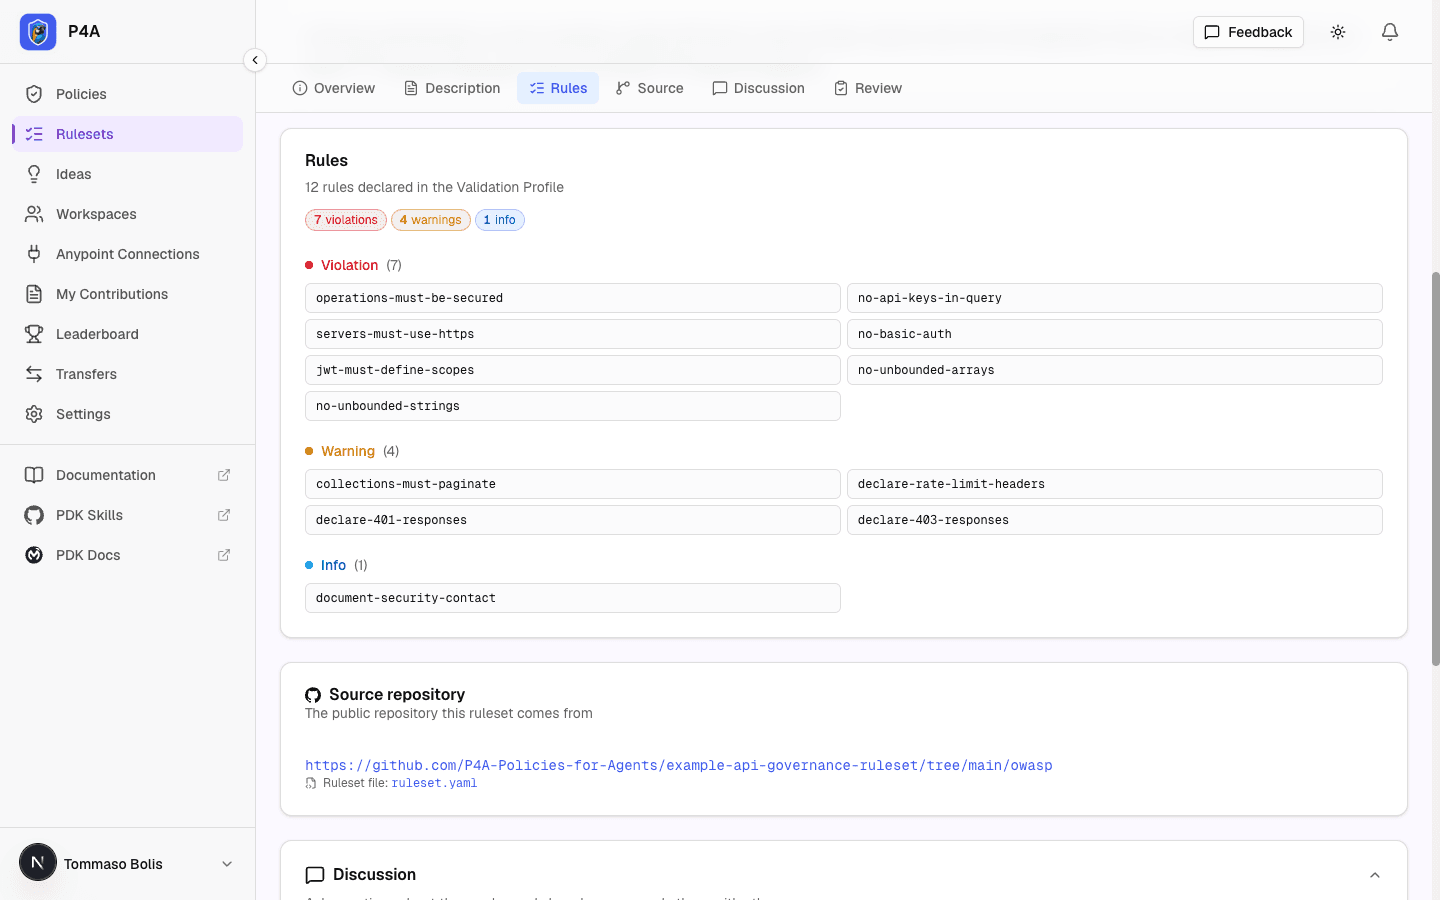Screen dimensions: 1440x900
Task: Switch to the Source tab
Action: click(x=650, y=88)
